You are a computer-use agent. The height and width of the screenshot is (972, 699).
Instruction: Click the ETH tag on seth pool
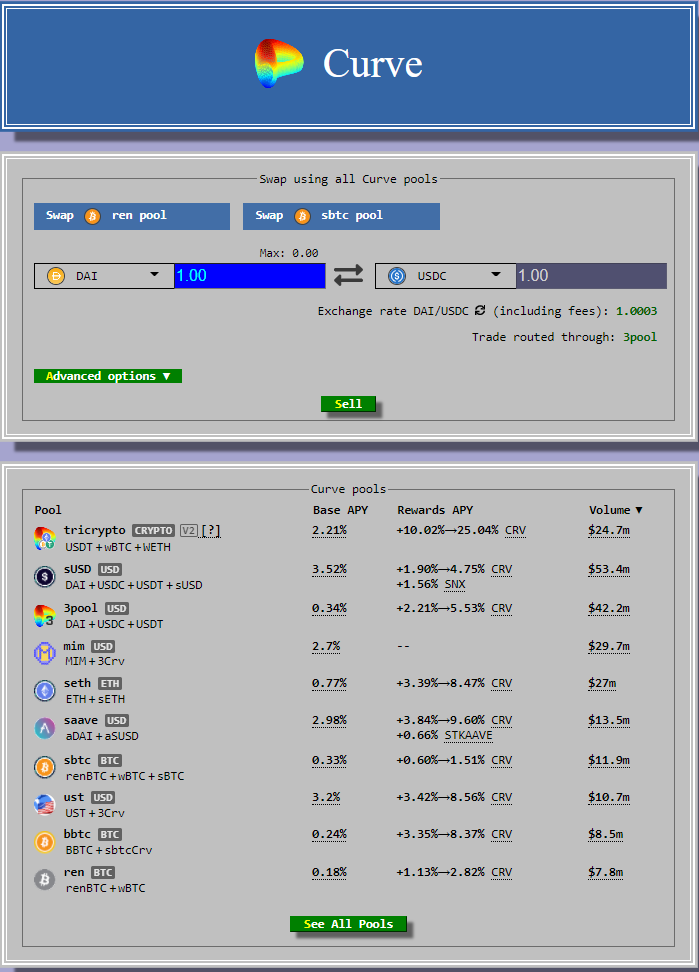[110, 683]
